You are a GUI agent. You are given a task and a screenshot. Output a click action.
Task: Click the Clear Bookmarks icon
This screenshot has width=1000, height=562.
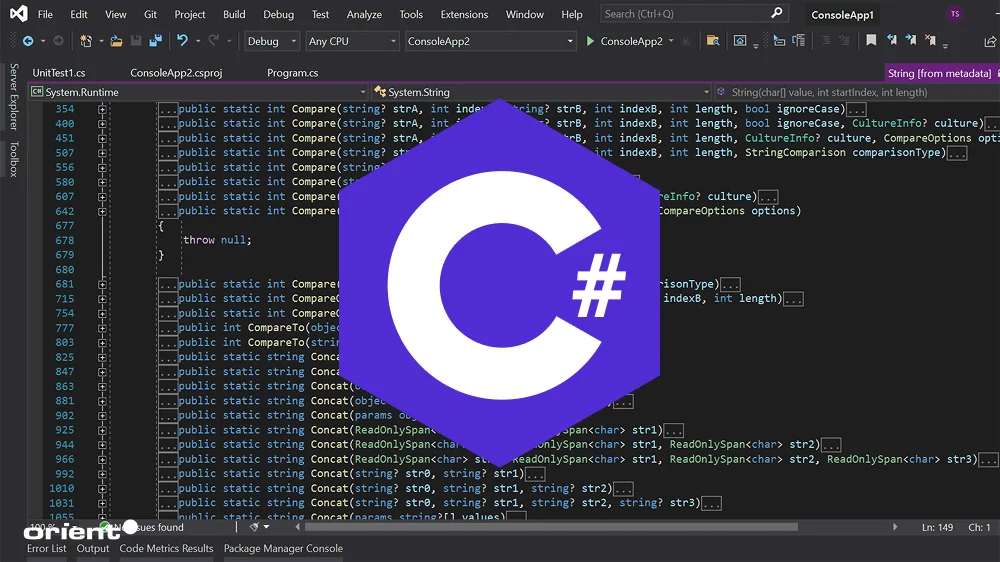(930, 41)
